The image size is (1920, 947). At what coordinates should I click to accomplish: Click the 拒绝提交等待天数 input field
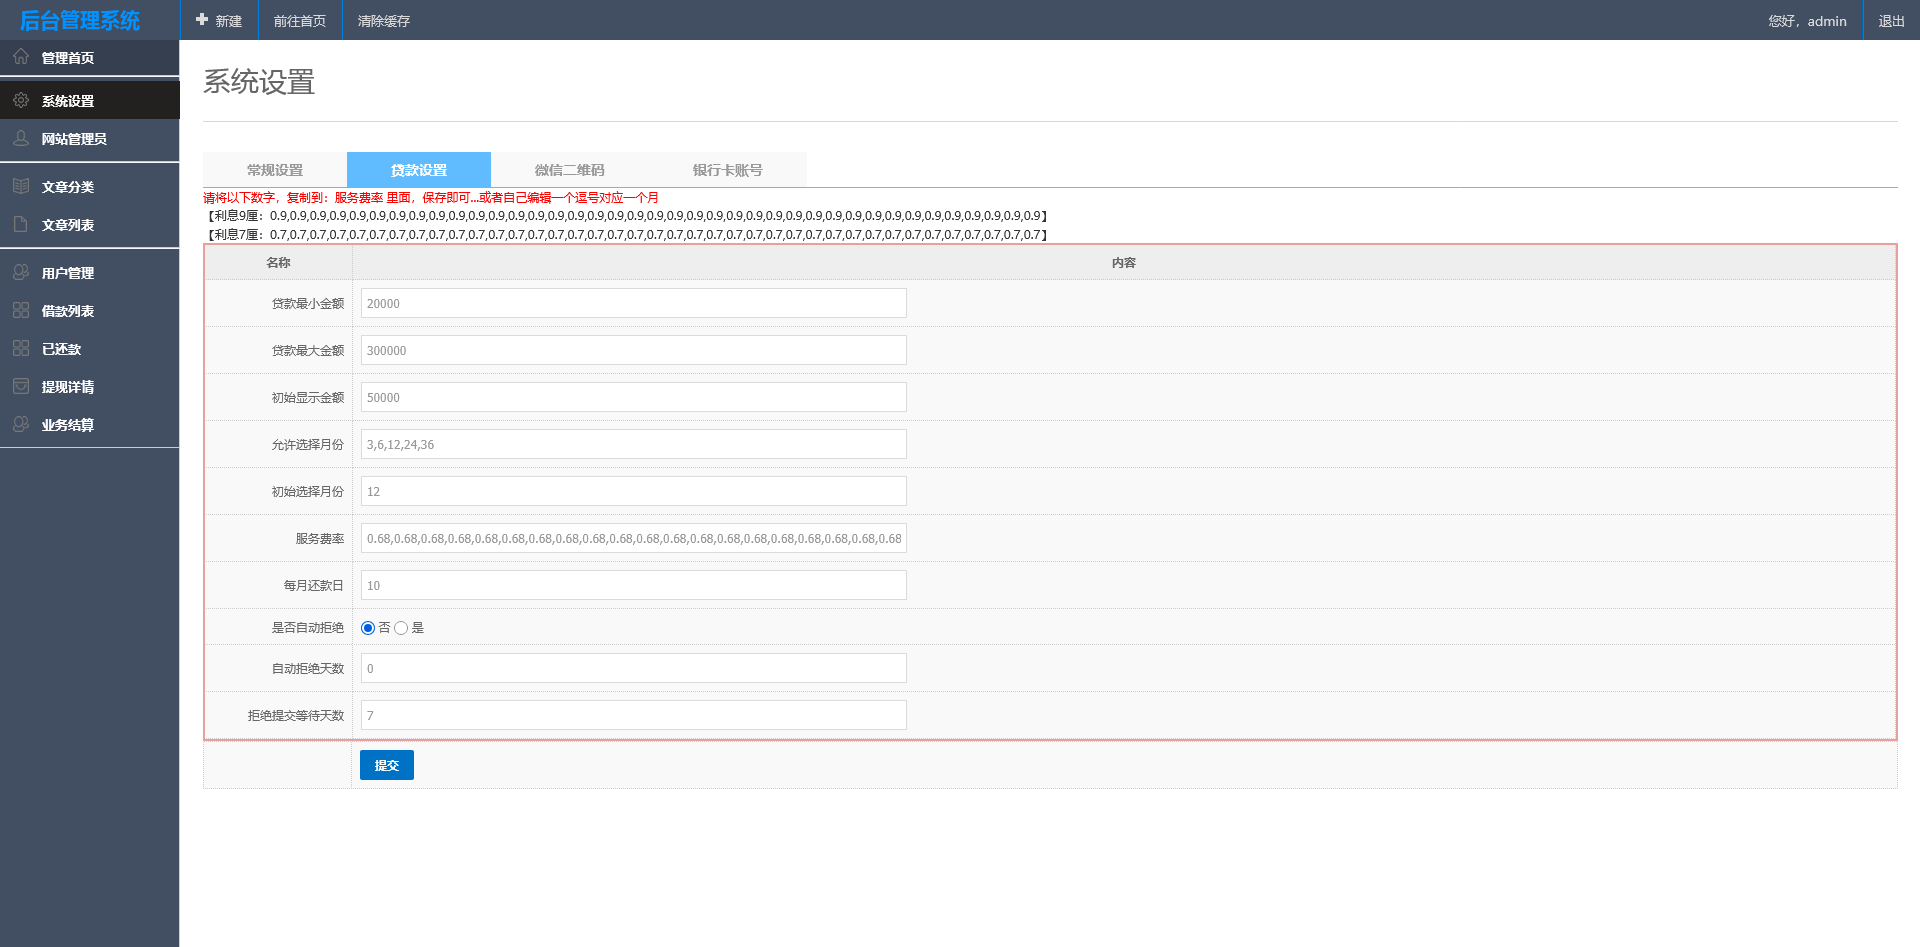634,715
